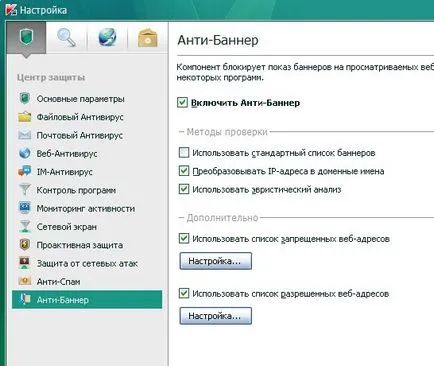Select Анти-Спам in the sidebar
Screen dimensions: 434x366
pos(58,282)
